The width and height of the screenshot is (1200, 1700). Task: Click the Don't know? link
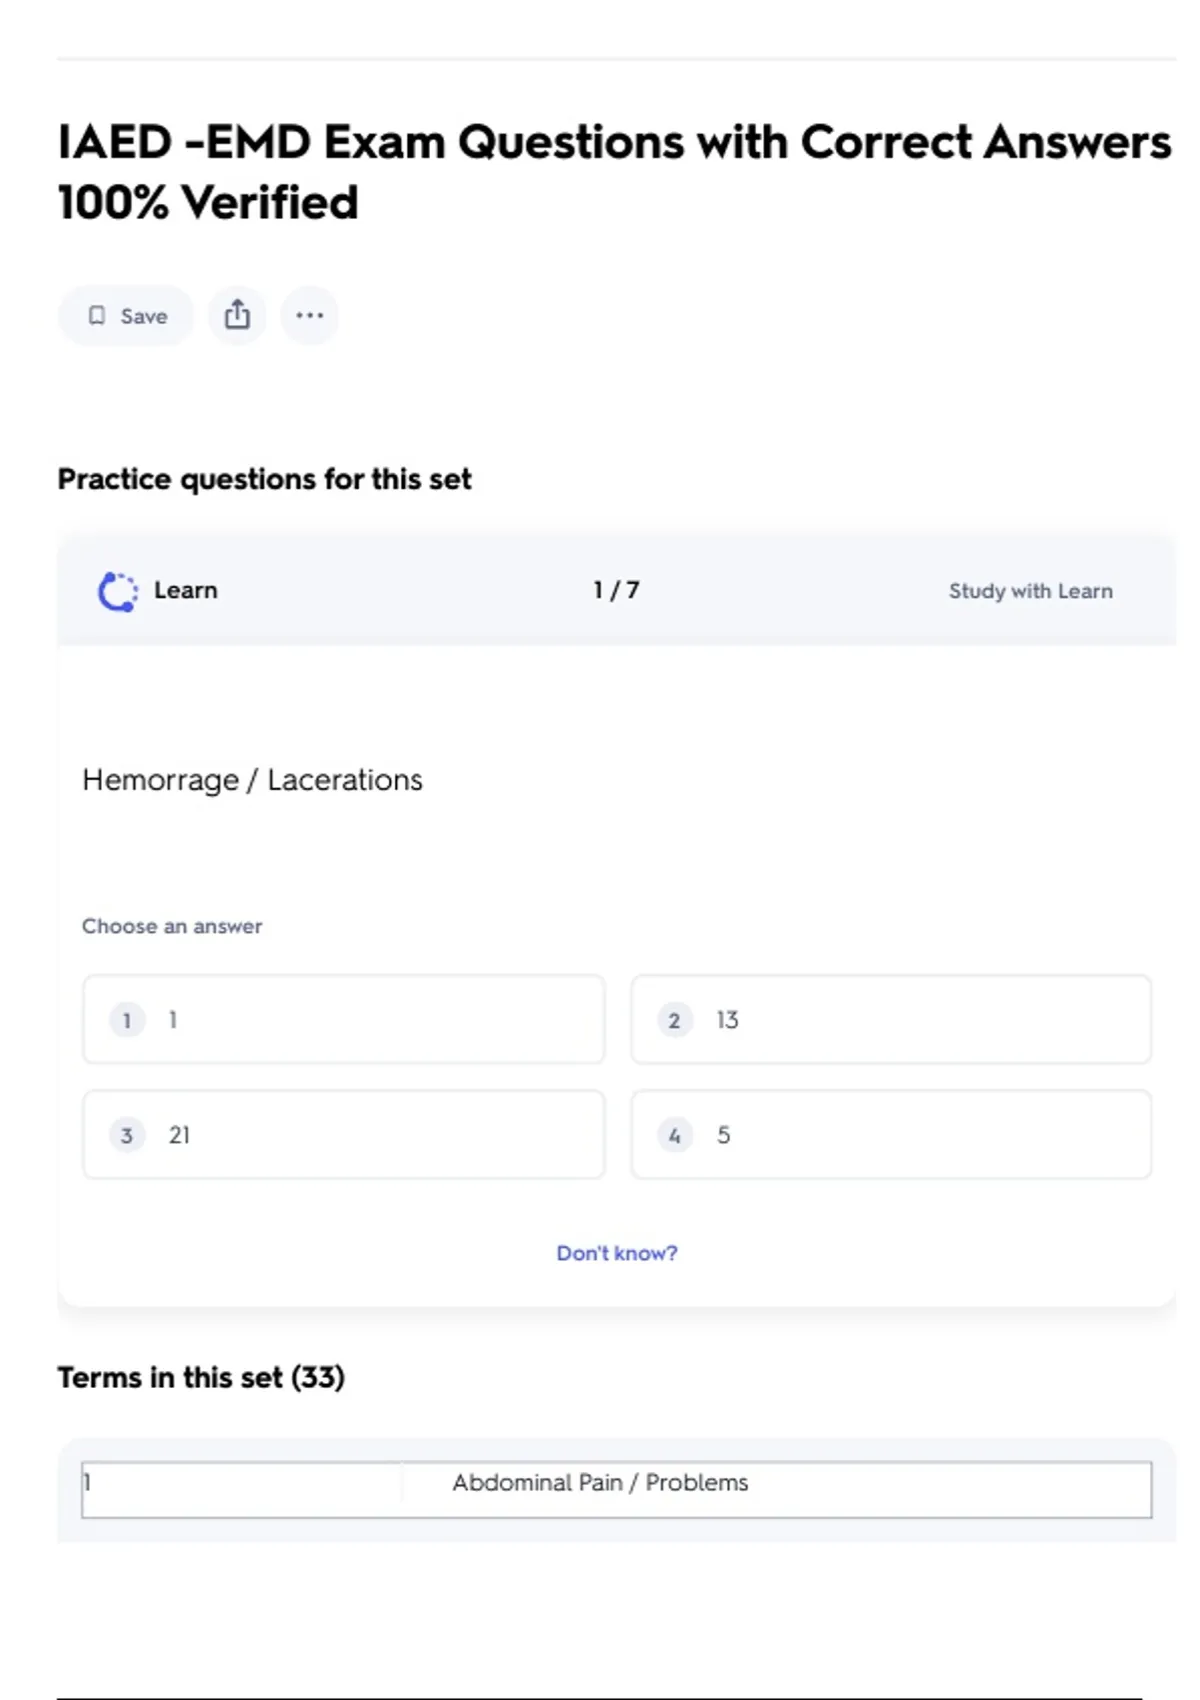pyautogui.click(x=617, y=1253)
